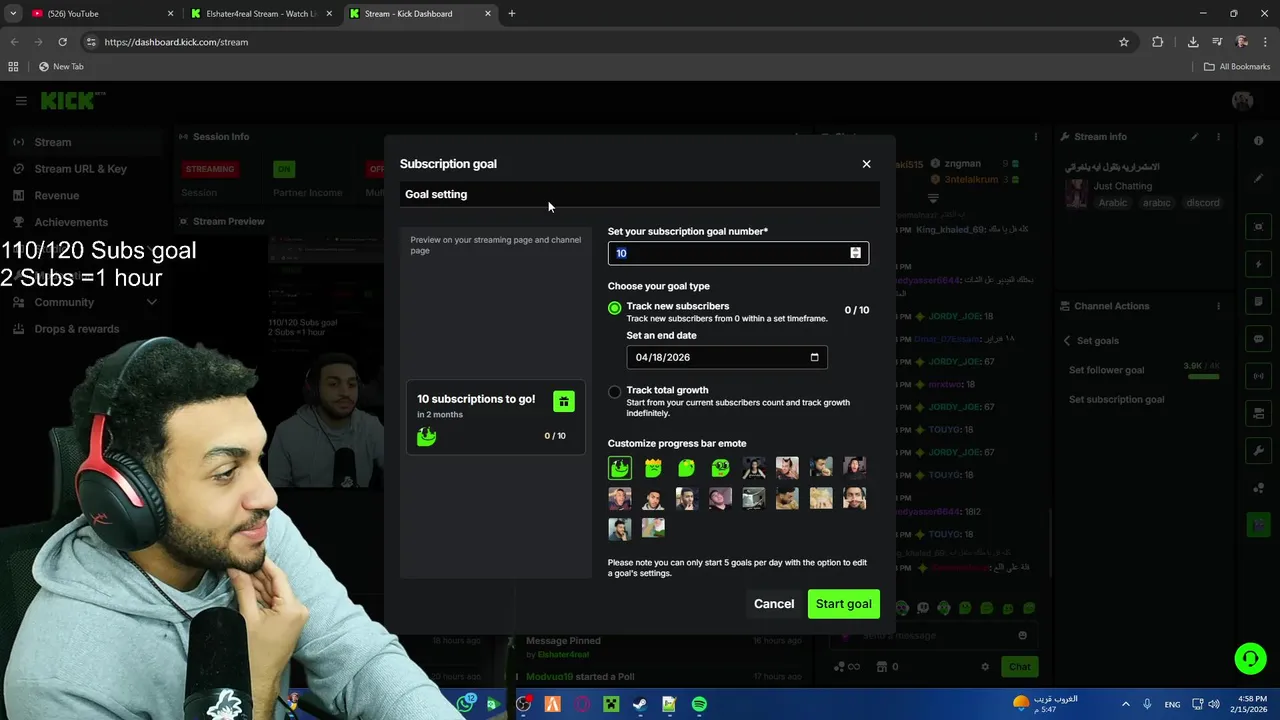The height and width of the screenshot is (720, 1280).
Task: Click the Chat send button
Action: click(1019, 667)
